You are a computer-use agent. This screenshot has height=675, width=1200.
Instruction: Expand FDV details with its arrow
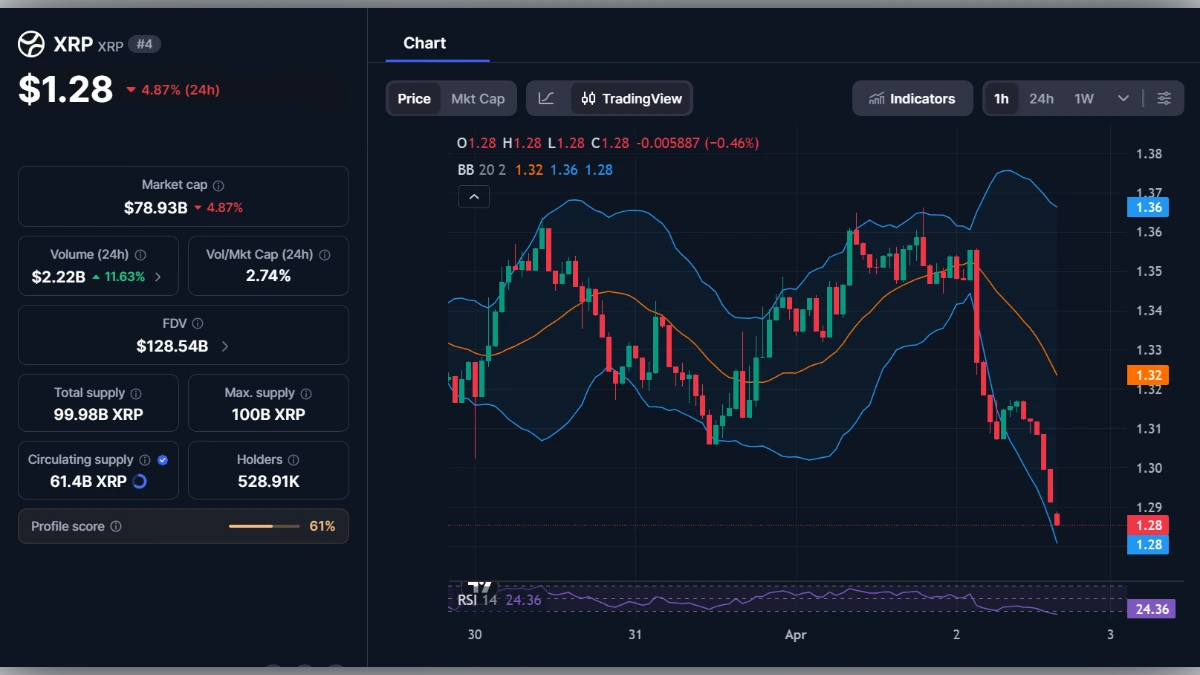(225, 347)
